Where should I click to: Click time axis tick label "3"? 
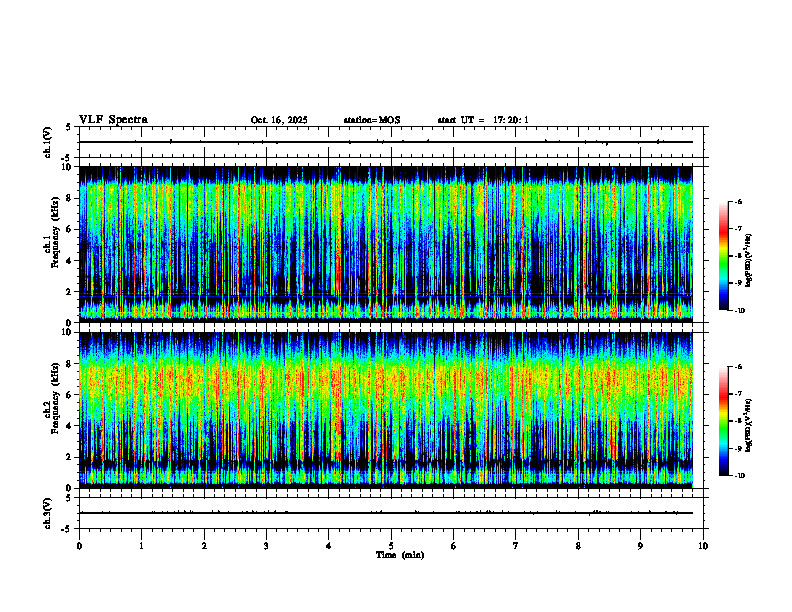266,546
